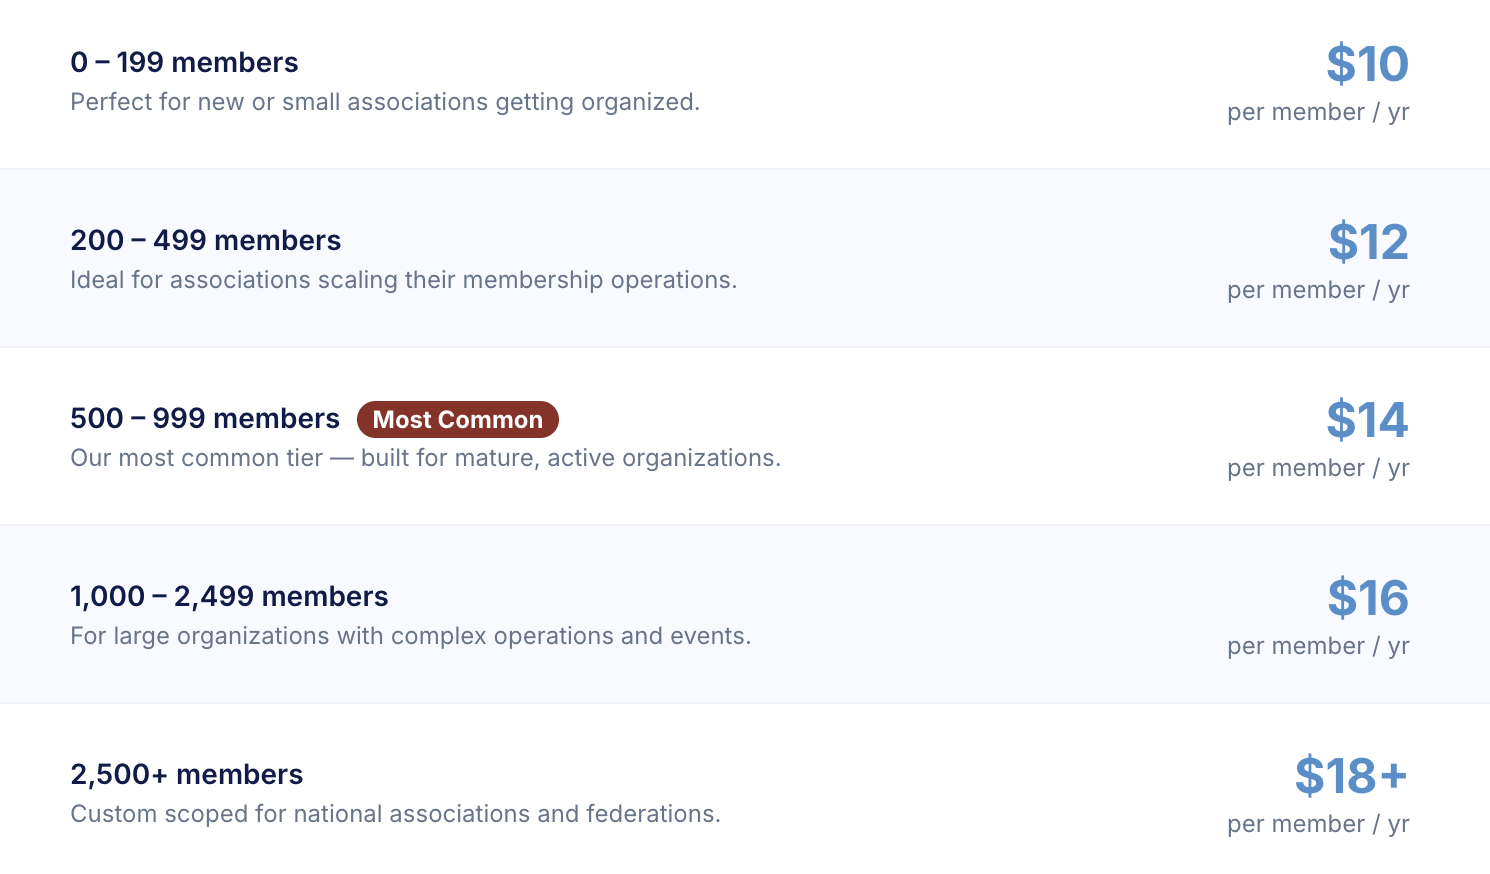Click 'per member / yr' under $10
Screen dimensions: 1490x874
click(1318, 112)
